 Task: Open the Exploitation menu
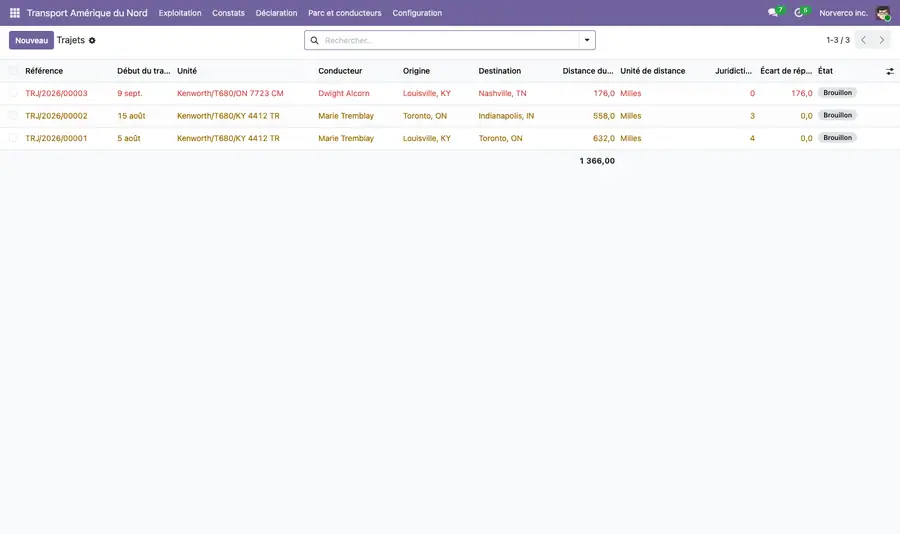tap(180, 13)
